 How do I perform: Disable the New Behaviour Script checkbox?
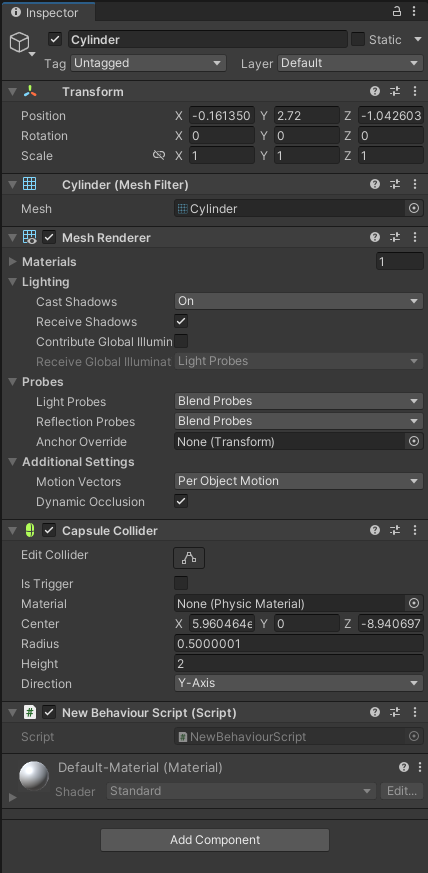(x=50, y=712)
